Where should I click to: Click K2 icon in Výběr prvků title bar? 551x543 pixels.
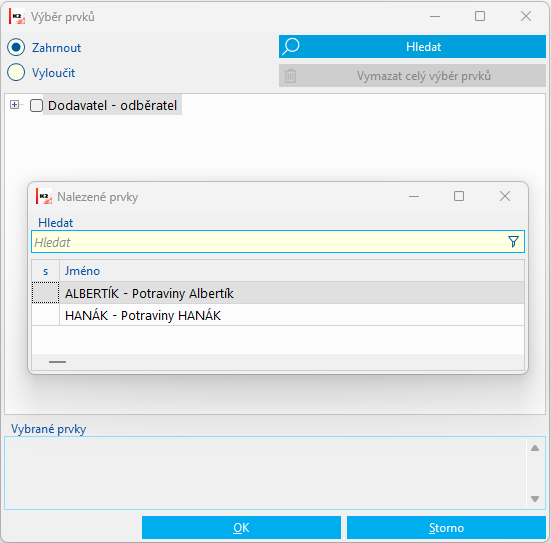17,16
